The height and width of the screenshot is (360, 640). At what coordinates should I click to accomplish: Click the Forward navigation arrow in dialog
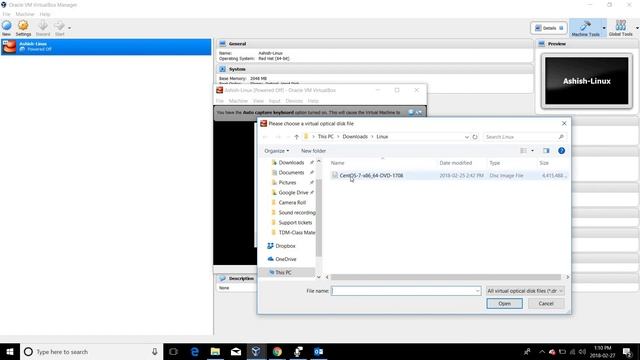(x=278, y=137)
